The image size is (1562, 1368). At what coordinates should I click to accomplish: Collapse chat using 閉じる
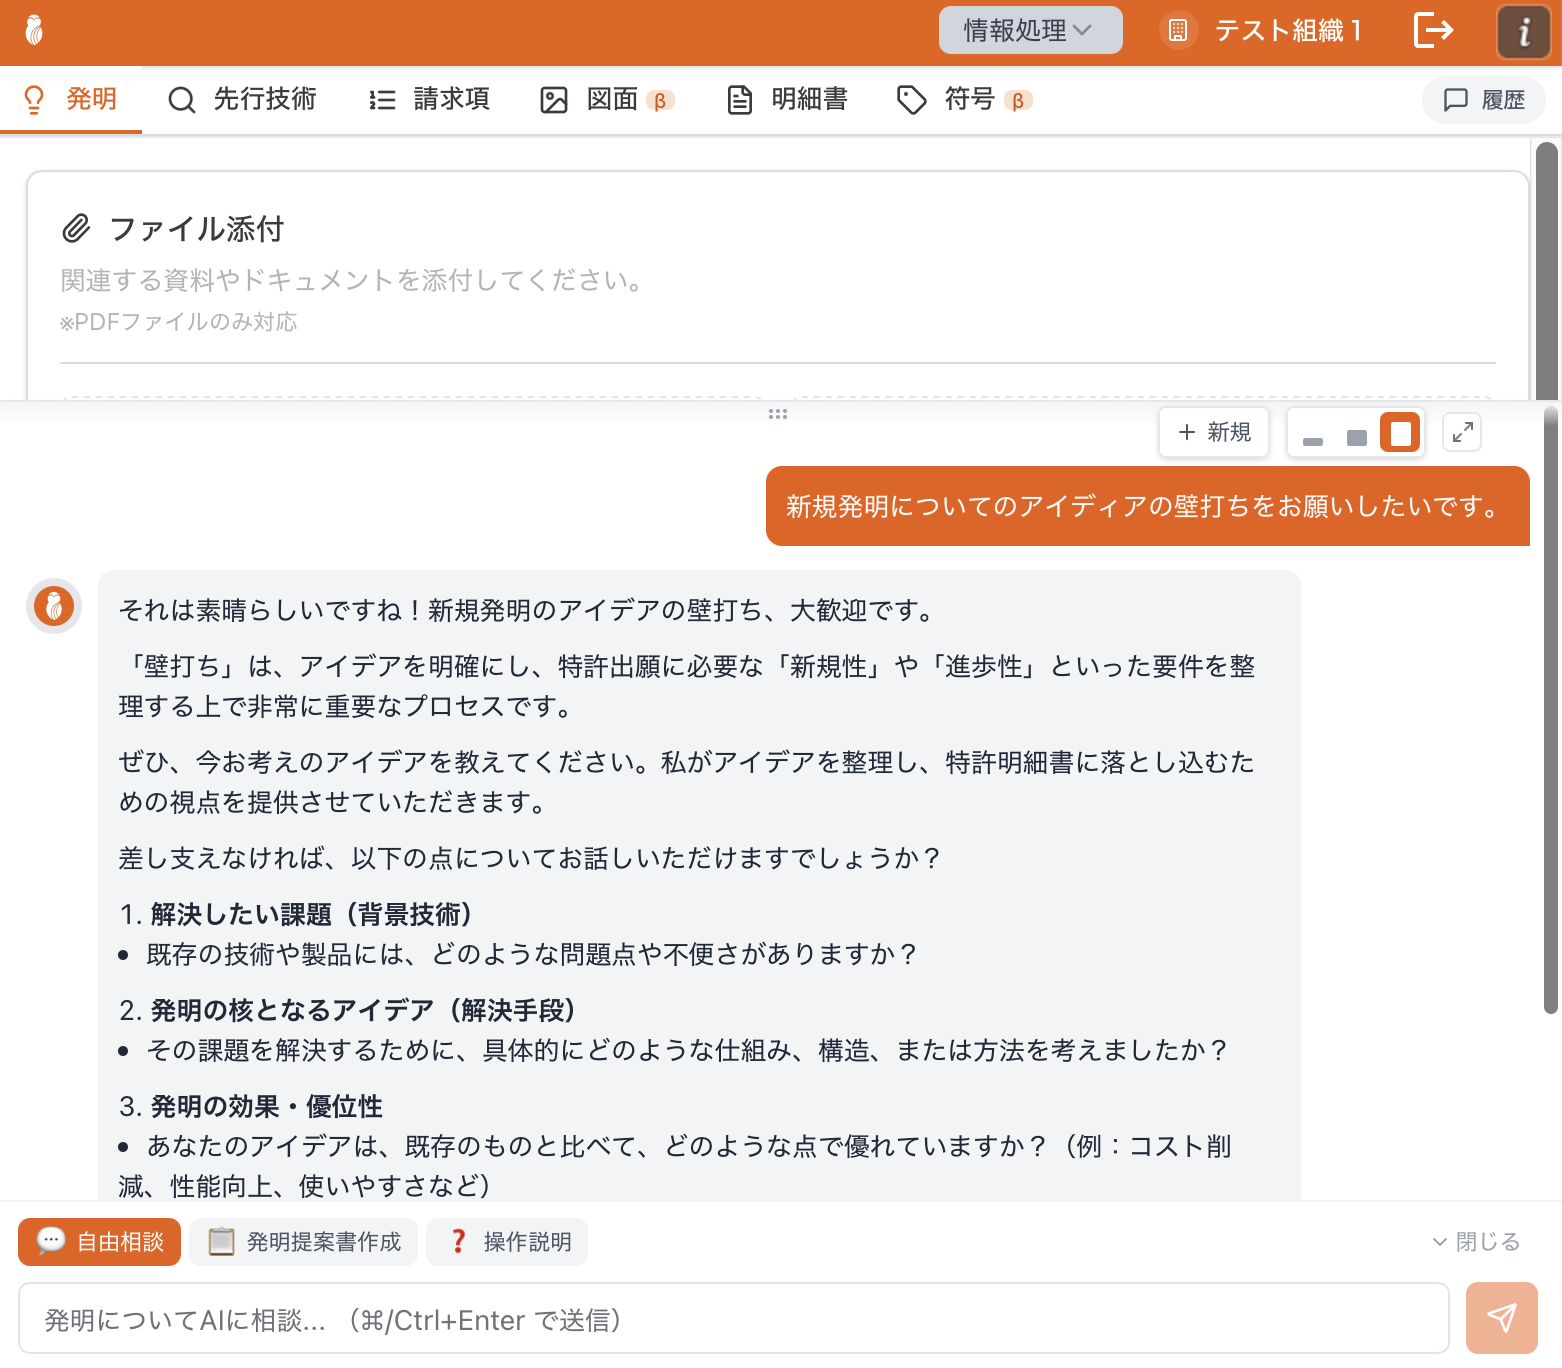click(1476, 1242)
